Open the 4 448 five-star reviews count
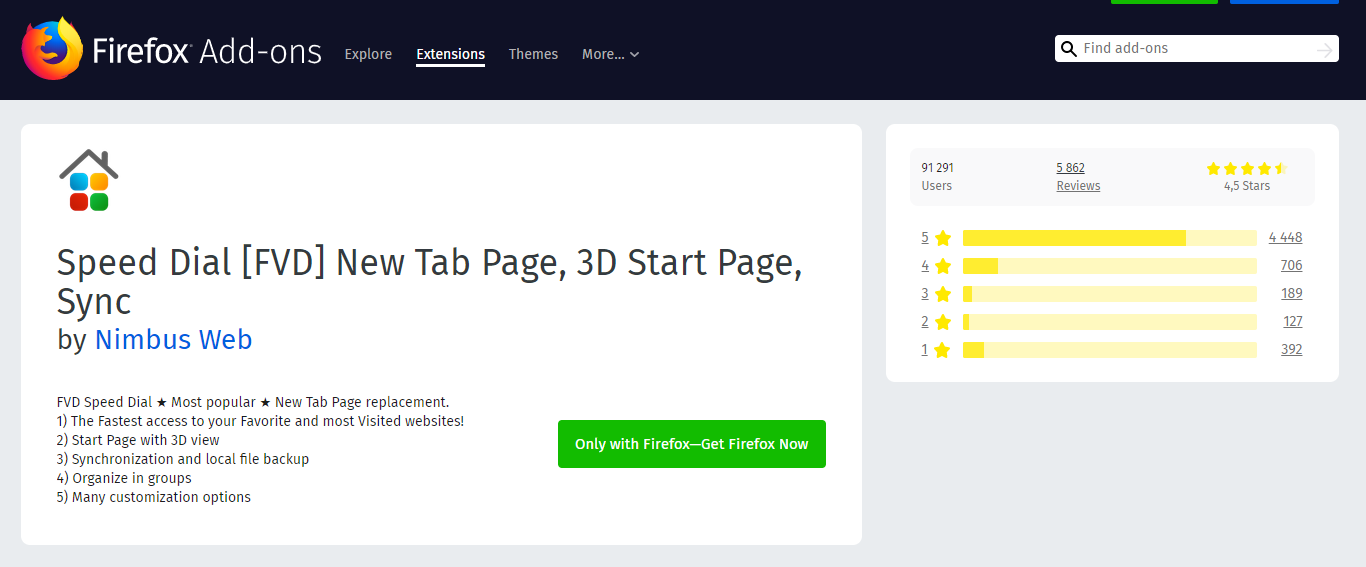Viewport: 1366px width, 567px height. pyautogui.click(x=1285, y=238)
